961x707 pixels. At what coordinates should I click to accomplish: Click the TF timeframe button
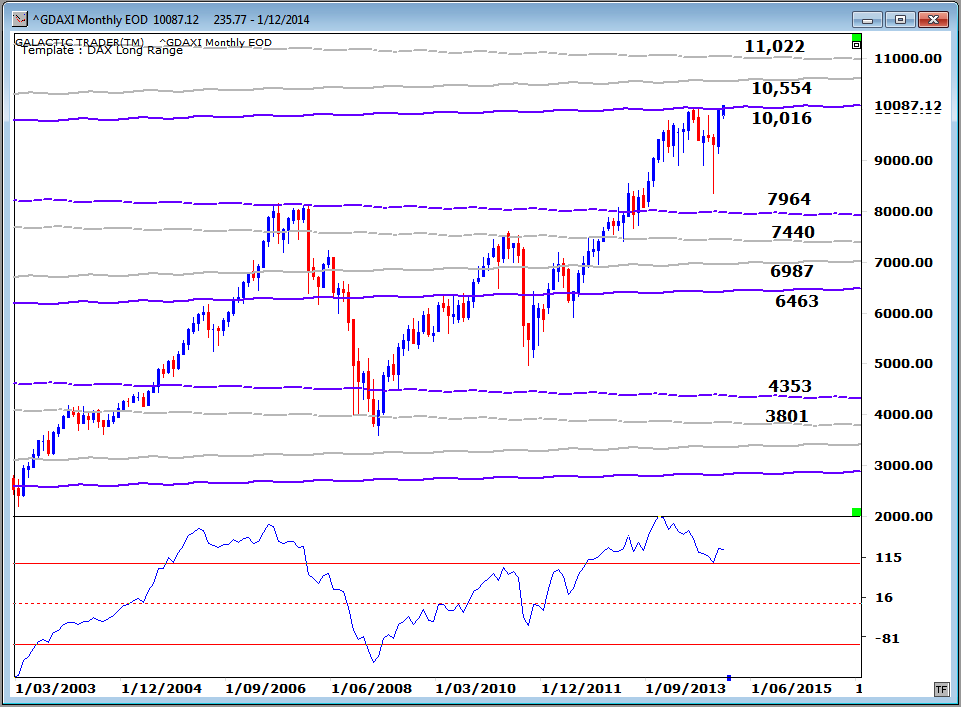941,689
